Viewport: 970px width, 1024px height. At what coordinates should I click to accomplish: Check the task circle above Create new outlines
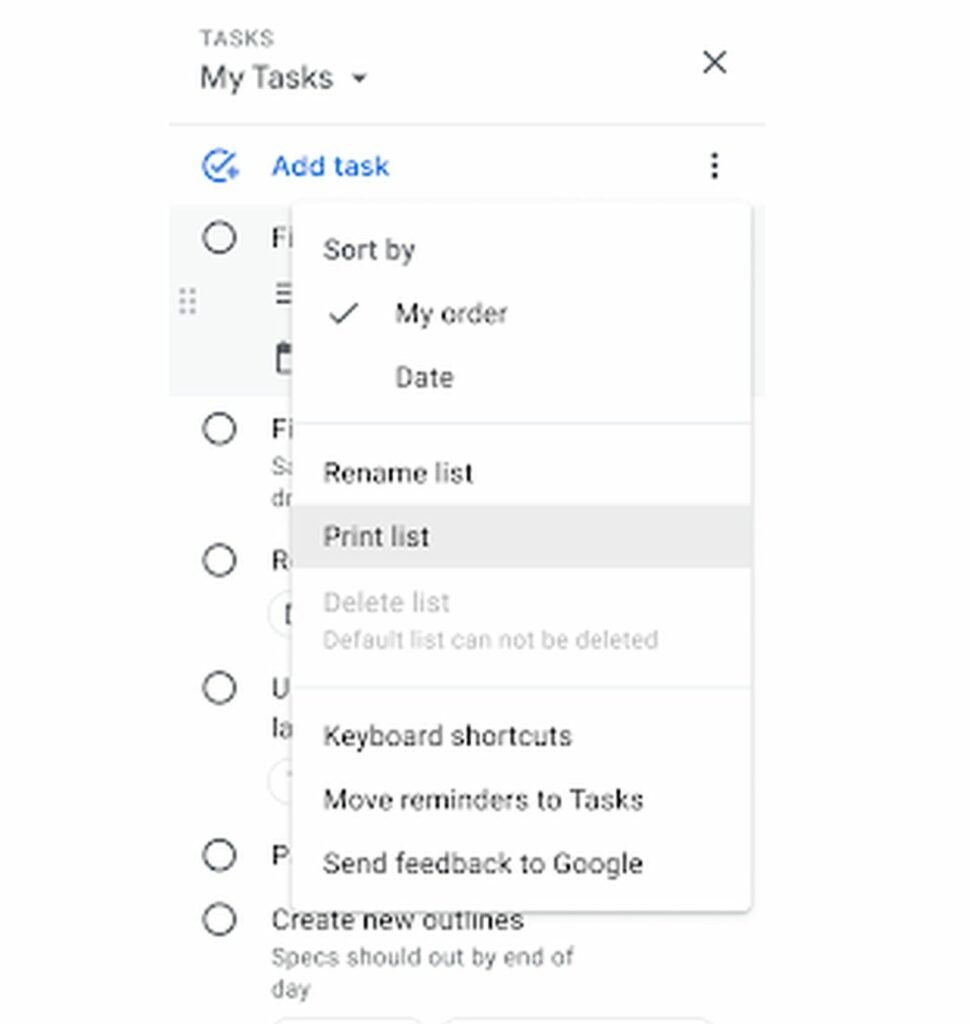218,856
